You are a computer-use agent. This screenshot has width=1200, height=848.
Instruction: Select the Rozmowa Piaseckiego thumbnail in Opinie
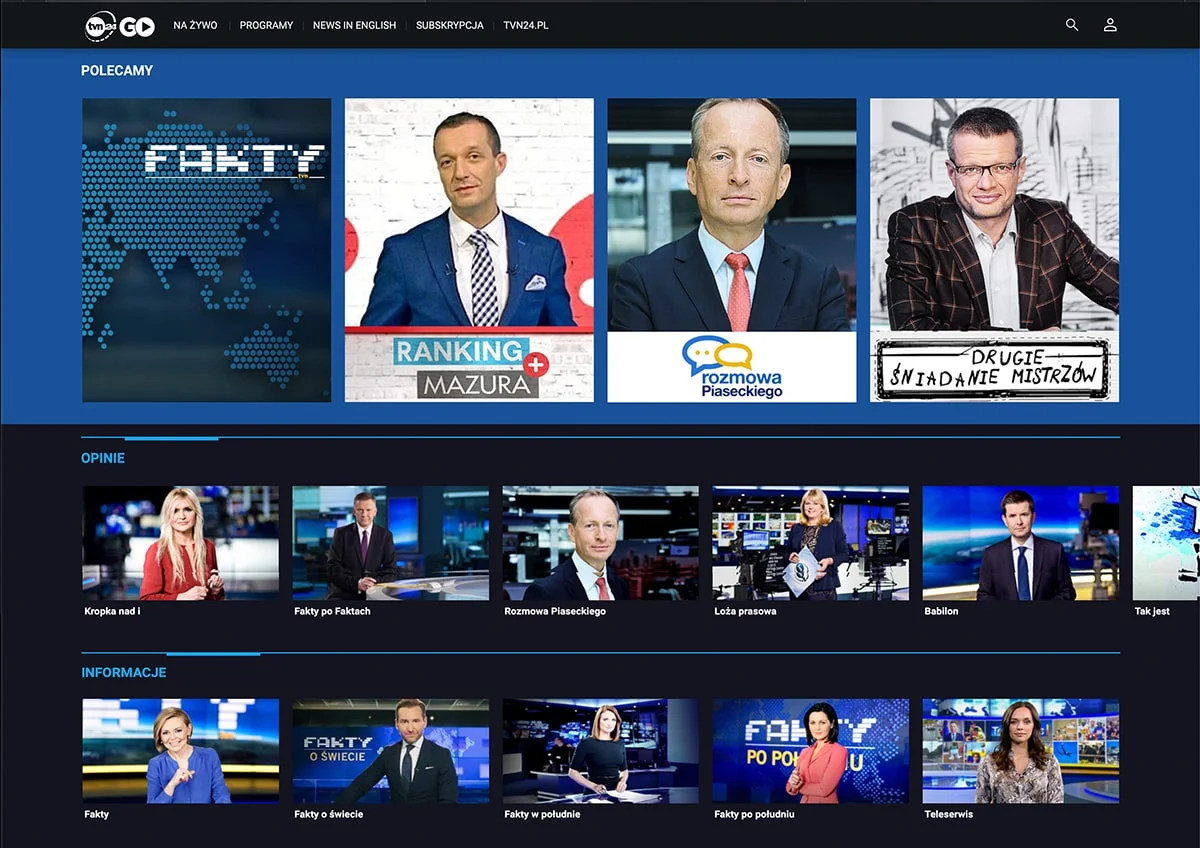tap(601, 543)
